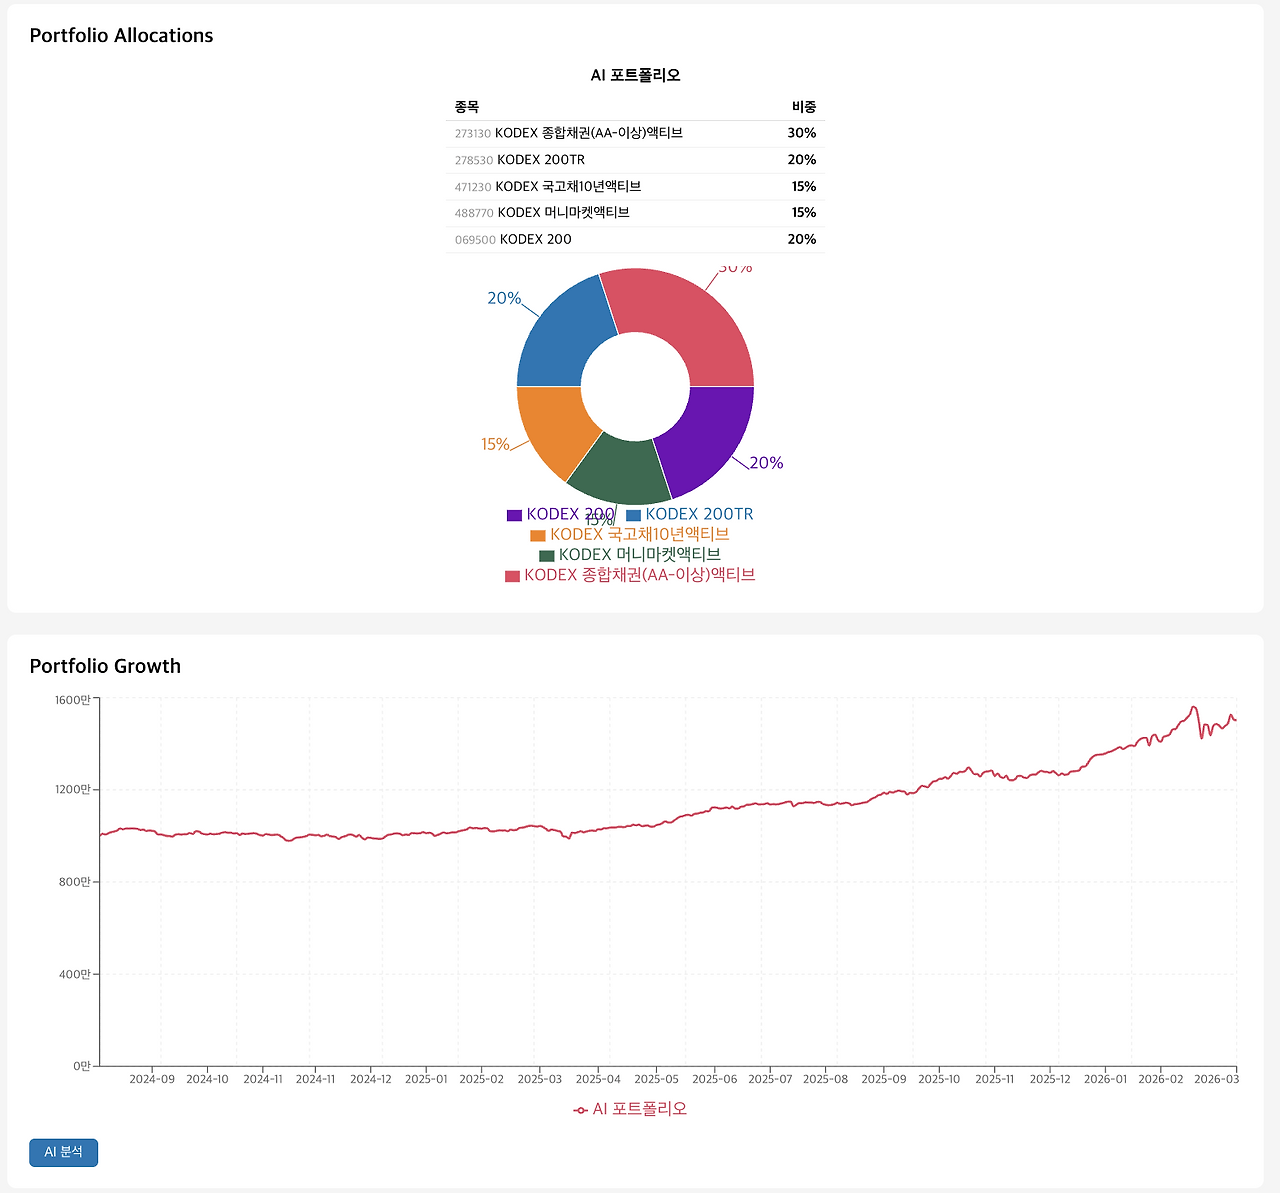The height and width of the screenshot is (1193, 1280).
Task: Click ticker code 471230
Action: (x=473, y=187)
